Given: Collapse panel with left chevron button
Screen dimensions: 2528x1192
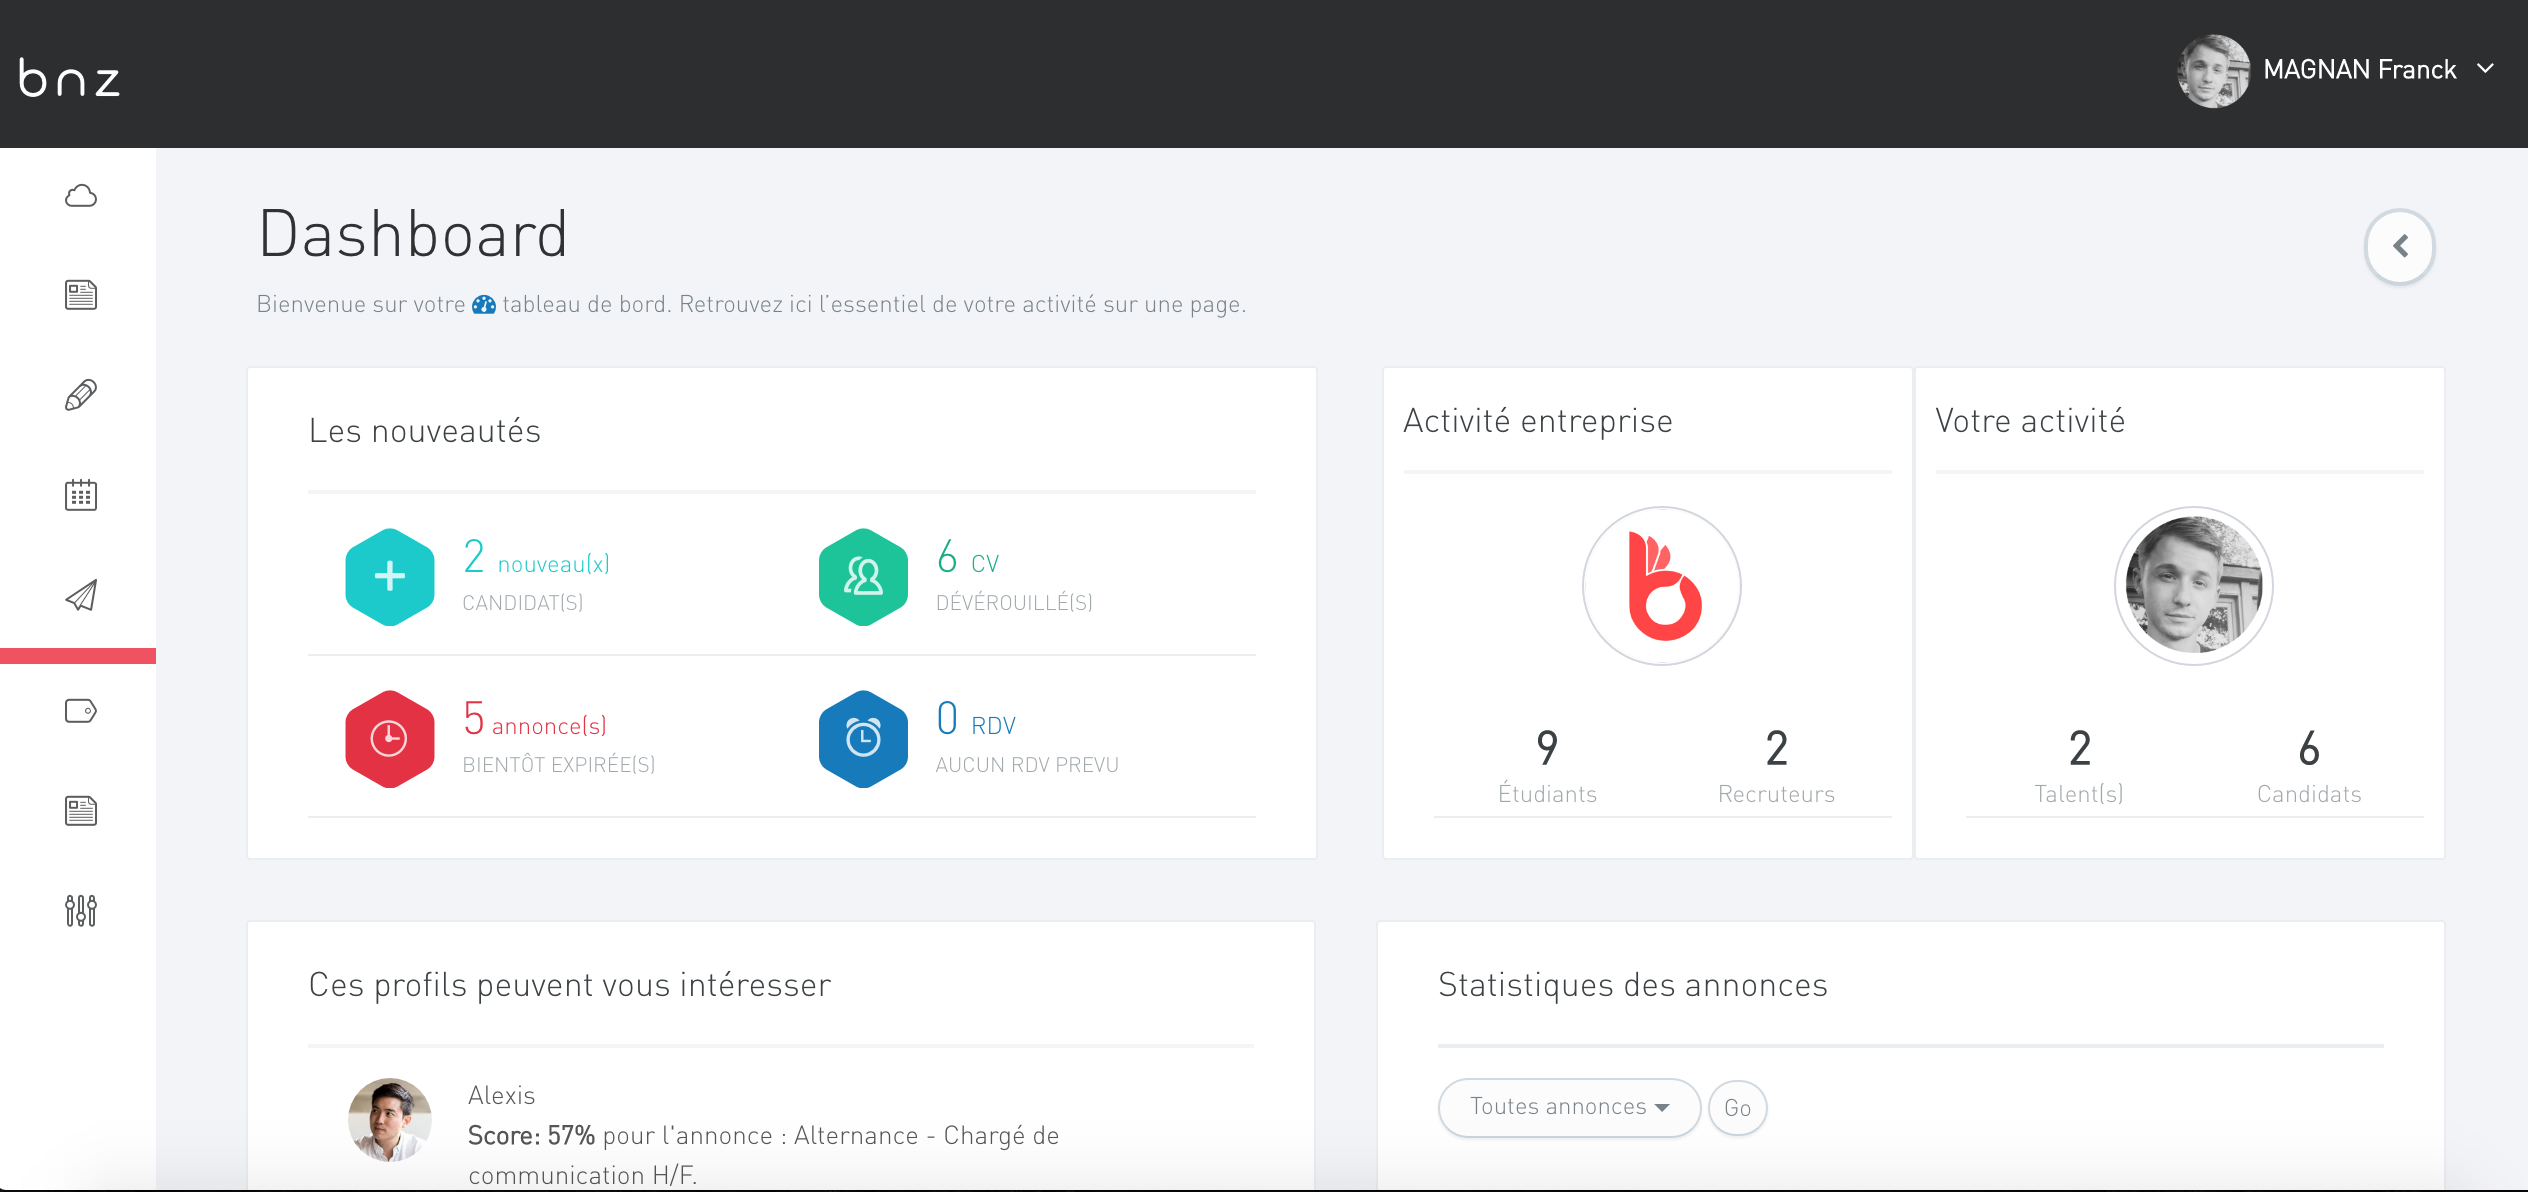Looking at the screenshot, I should pyautogui.click(x=2399, y=246).
